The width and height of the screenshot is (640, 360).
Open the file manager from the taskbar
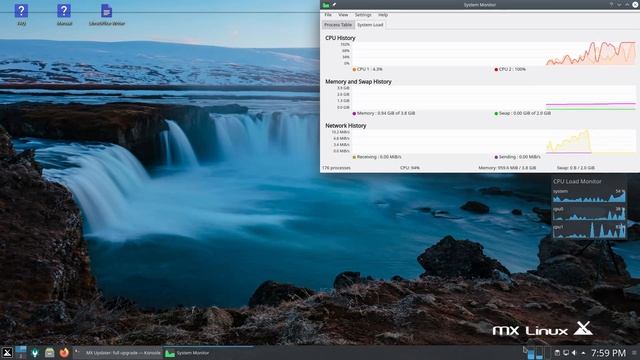click(x=49, y=353)
